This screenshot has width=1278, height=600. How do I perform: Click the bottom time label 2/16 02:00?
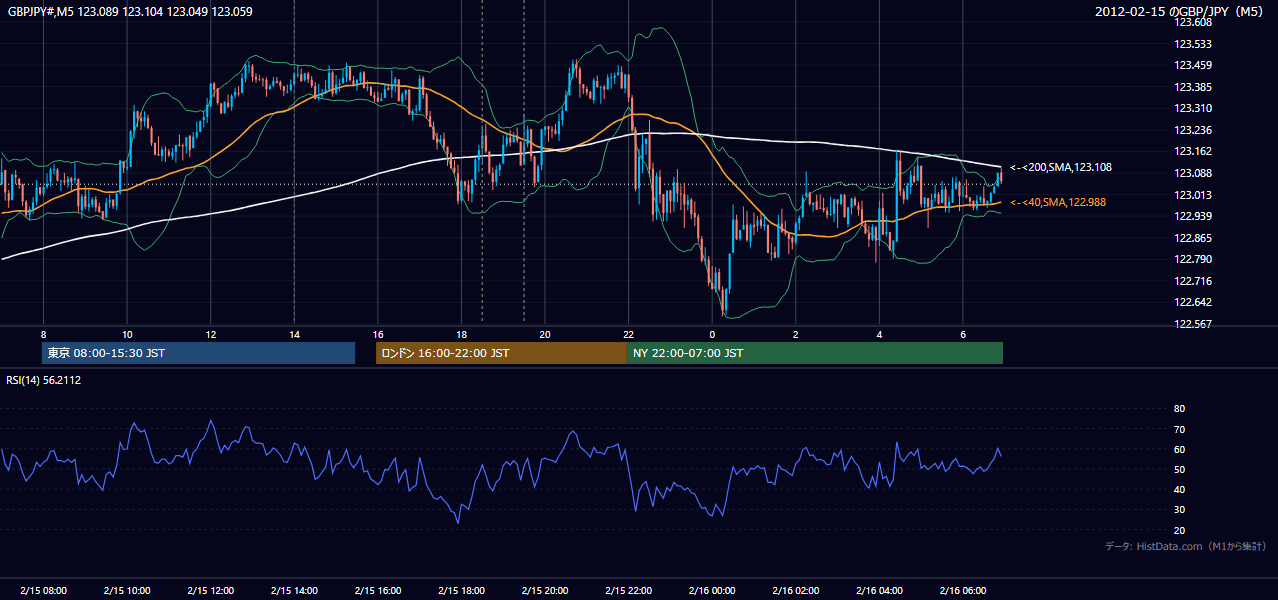(x=796, y=590)
